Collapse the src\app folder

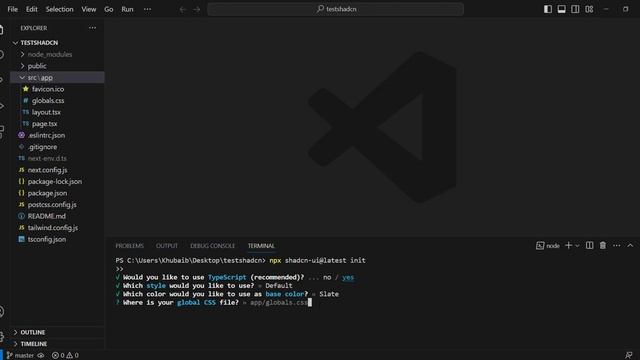click(57, 78)
